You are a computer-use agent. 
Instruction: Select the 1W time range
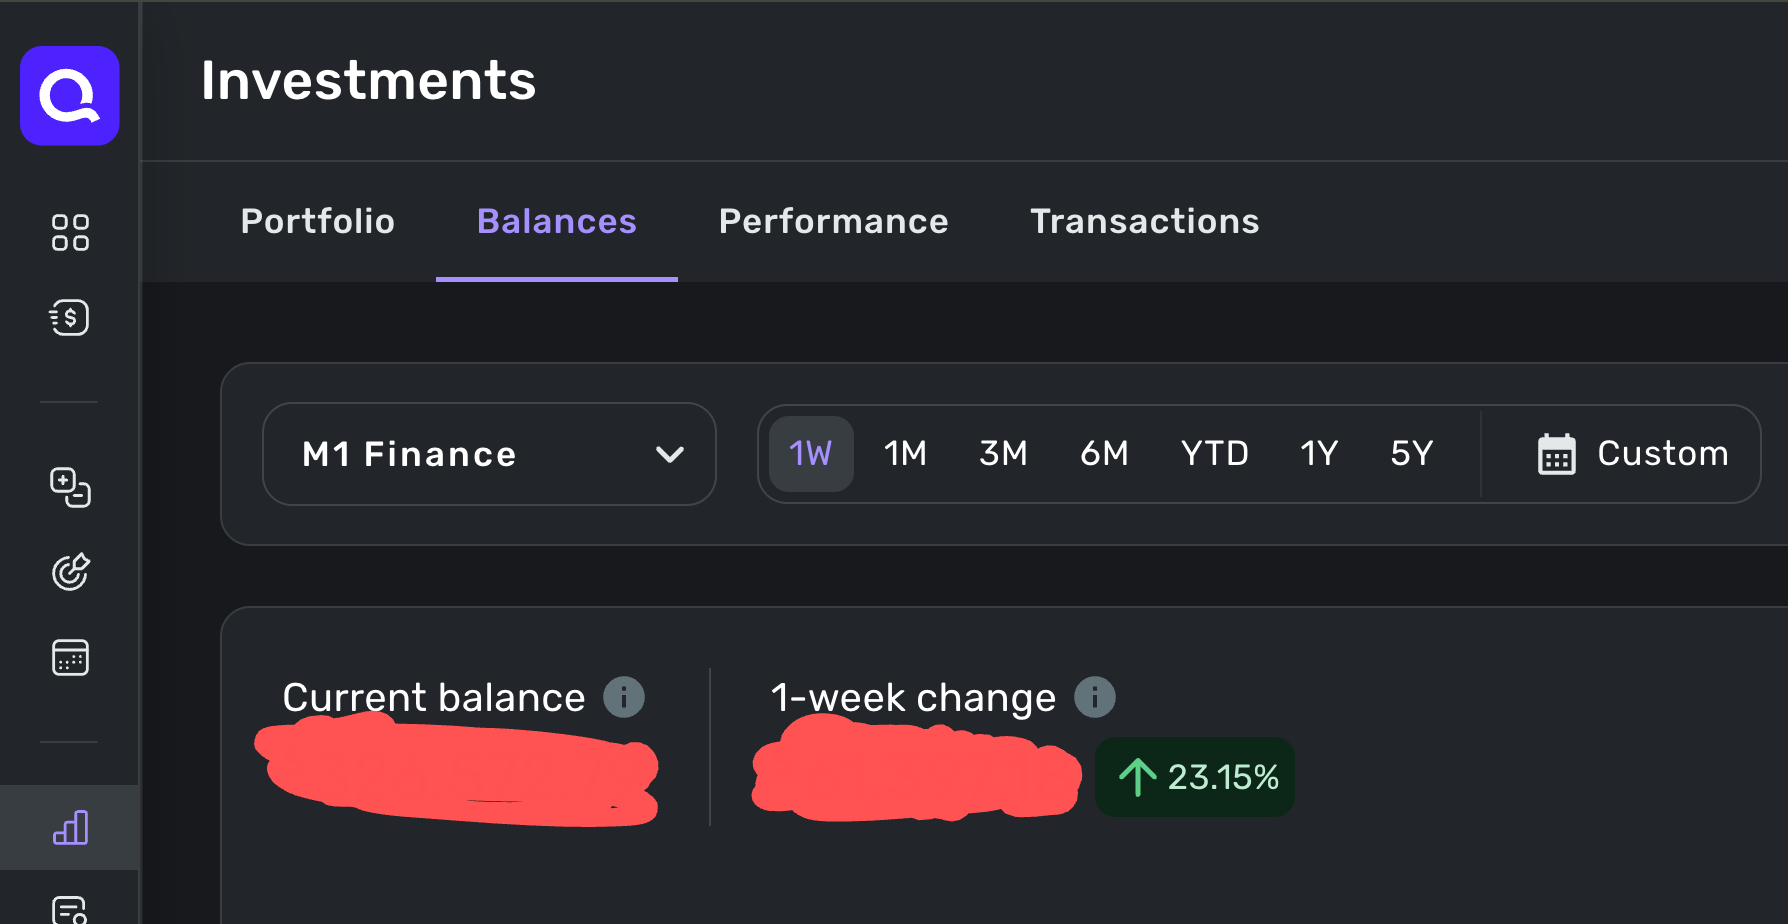pyautogui.click(x=810, y=454)
